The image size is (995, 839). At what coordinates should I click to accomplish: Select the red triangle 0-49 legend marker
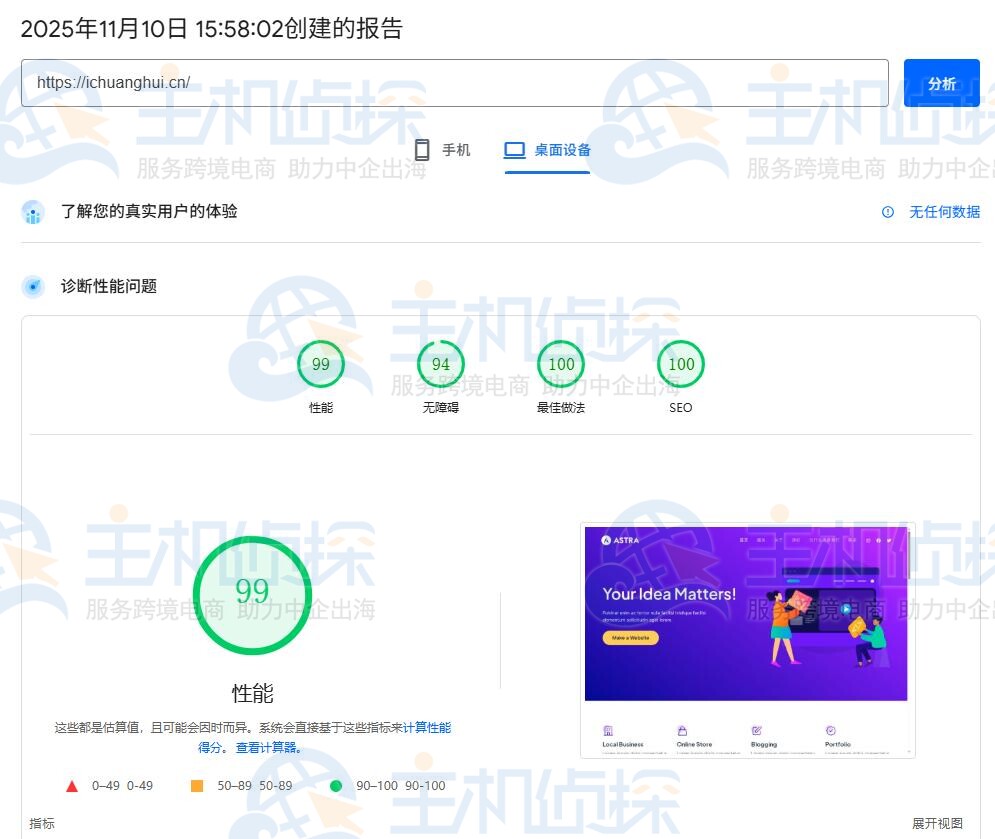[71, 786]
